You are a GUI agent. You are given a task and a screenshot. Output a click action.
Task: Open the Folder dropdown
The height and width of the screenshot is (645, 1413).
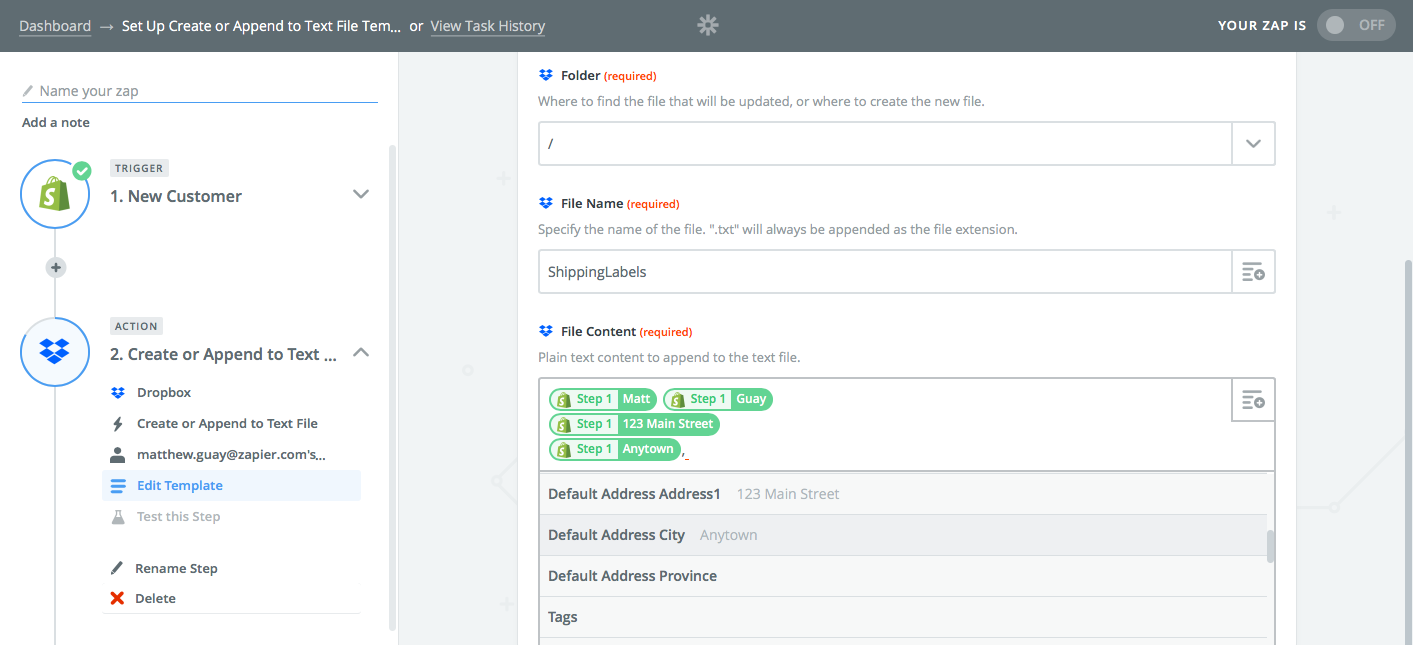click(1253, 144)
